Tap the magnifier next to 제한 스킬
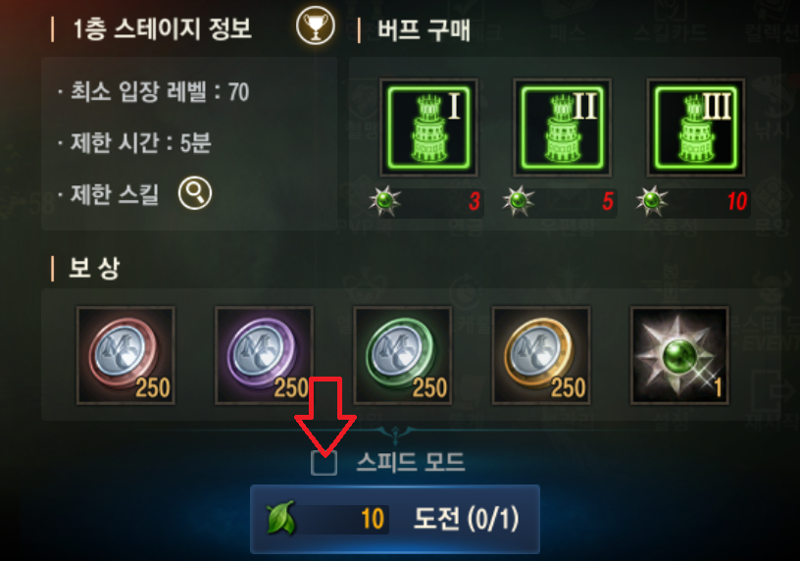This screenshot has height=561, width=800. pos(195,193)
